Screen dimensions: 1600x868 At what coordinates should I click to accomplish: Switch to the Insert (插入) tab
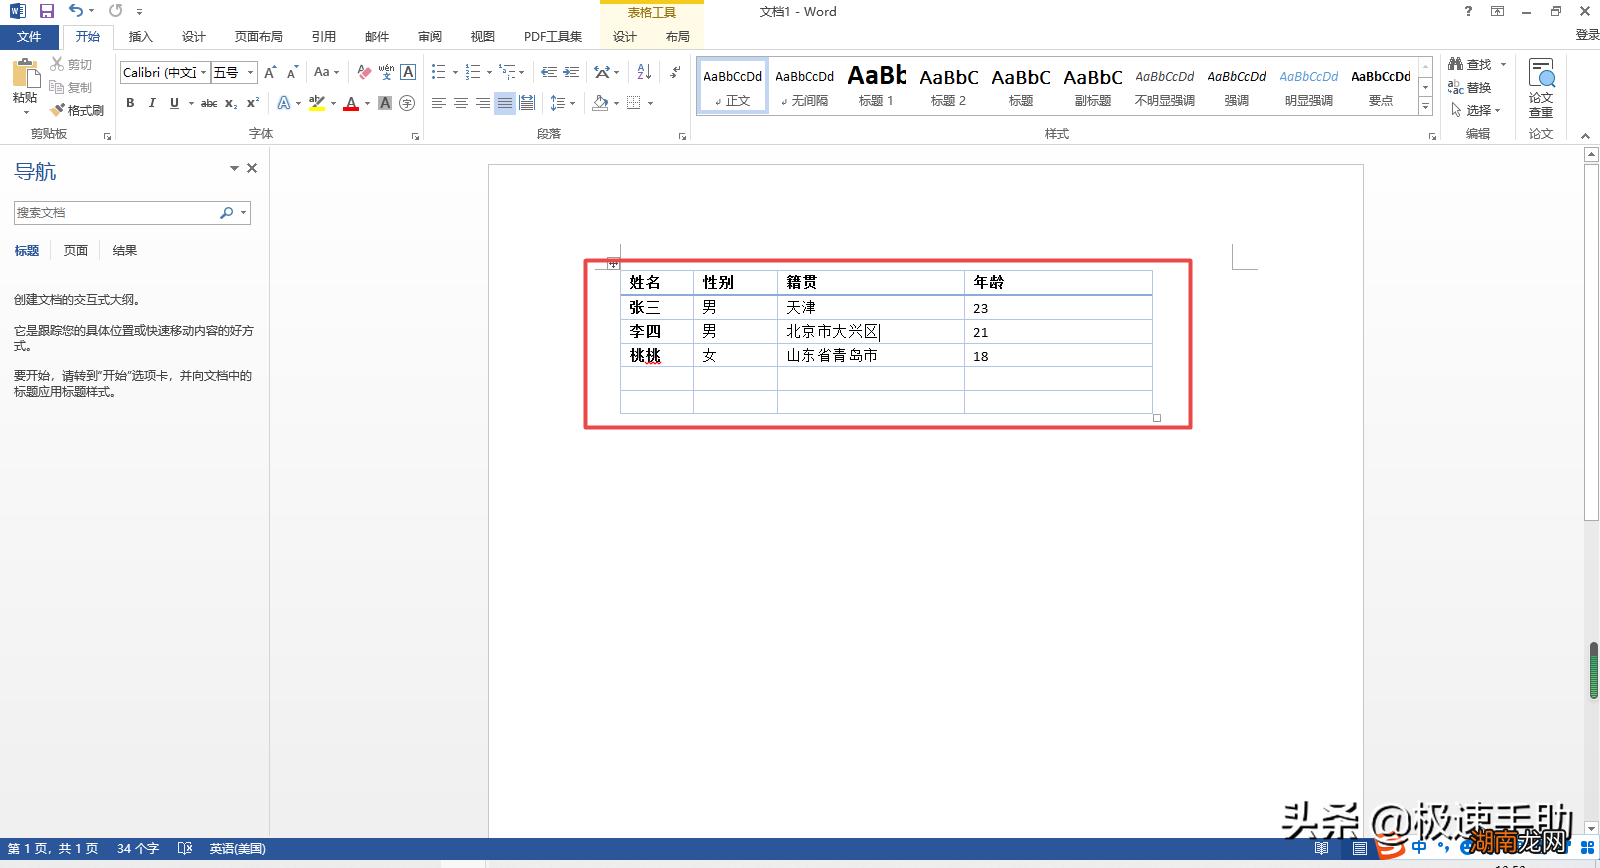(x=141, y=37)
